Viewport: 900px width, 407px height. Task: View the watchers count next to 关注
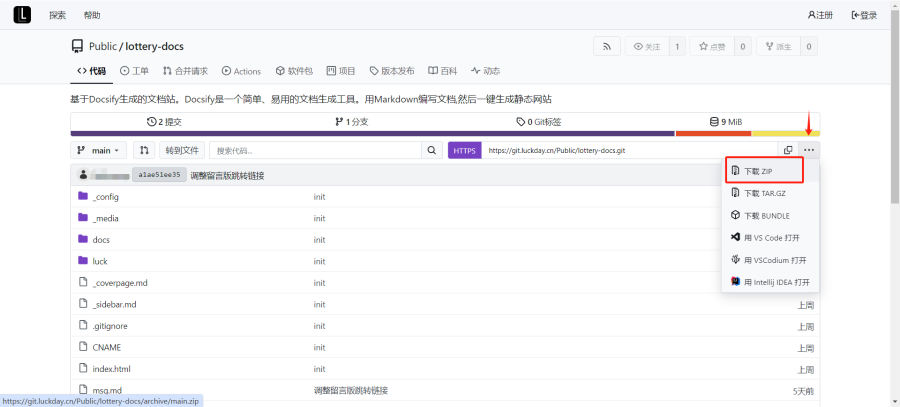[x=677, y=46]
